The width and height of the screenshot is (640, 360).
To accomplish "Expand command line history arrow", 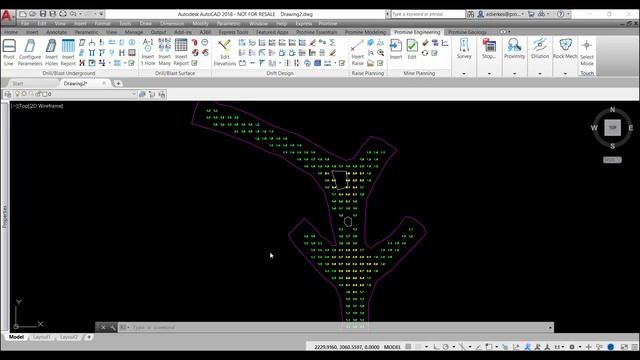I will click(550, 327).
